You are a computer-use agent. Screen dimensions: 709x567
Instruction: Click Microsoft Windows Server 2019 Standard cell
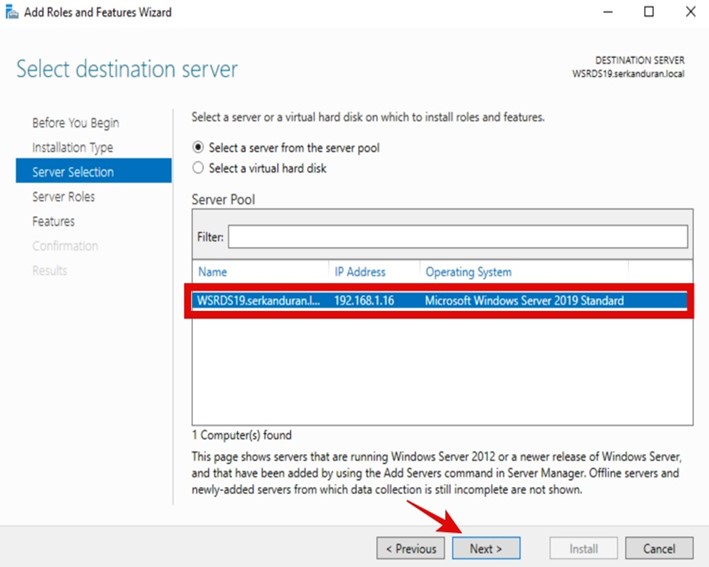click(524, 301)
